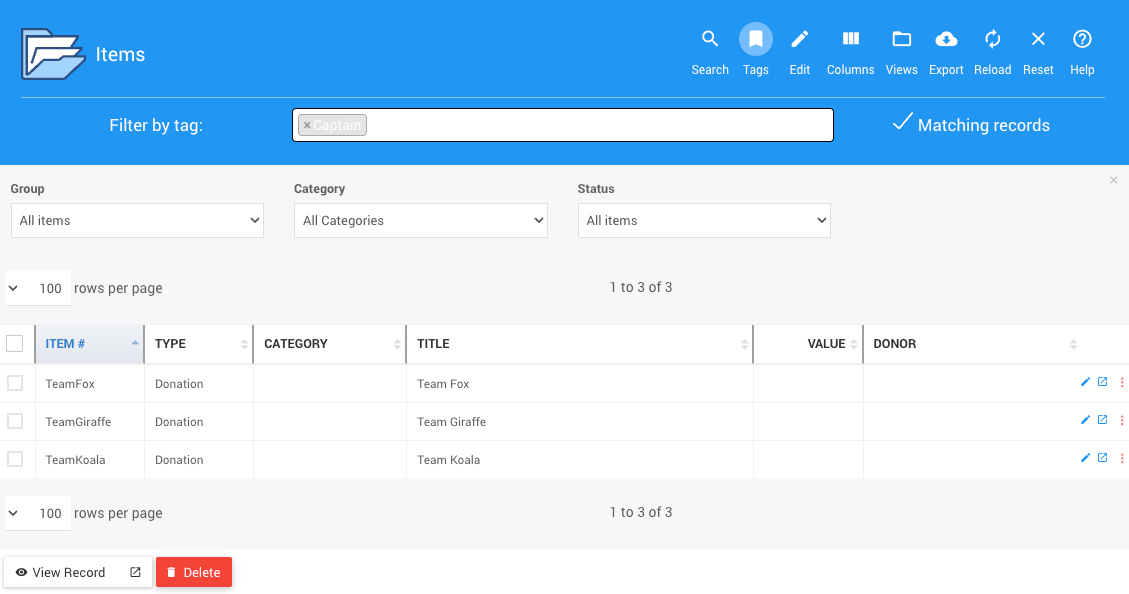
Task: Select the TeamKoala row checkbox
Action: 15,459
